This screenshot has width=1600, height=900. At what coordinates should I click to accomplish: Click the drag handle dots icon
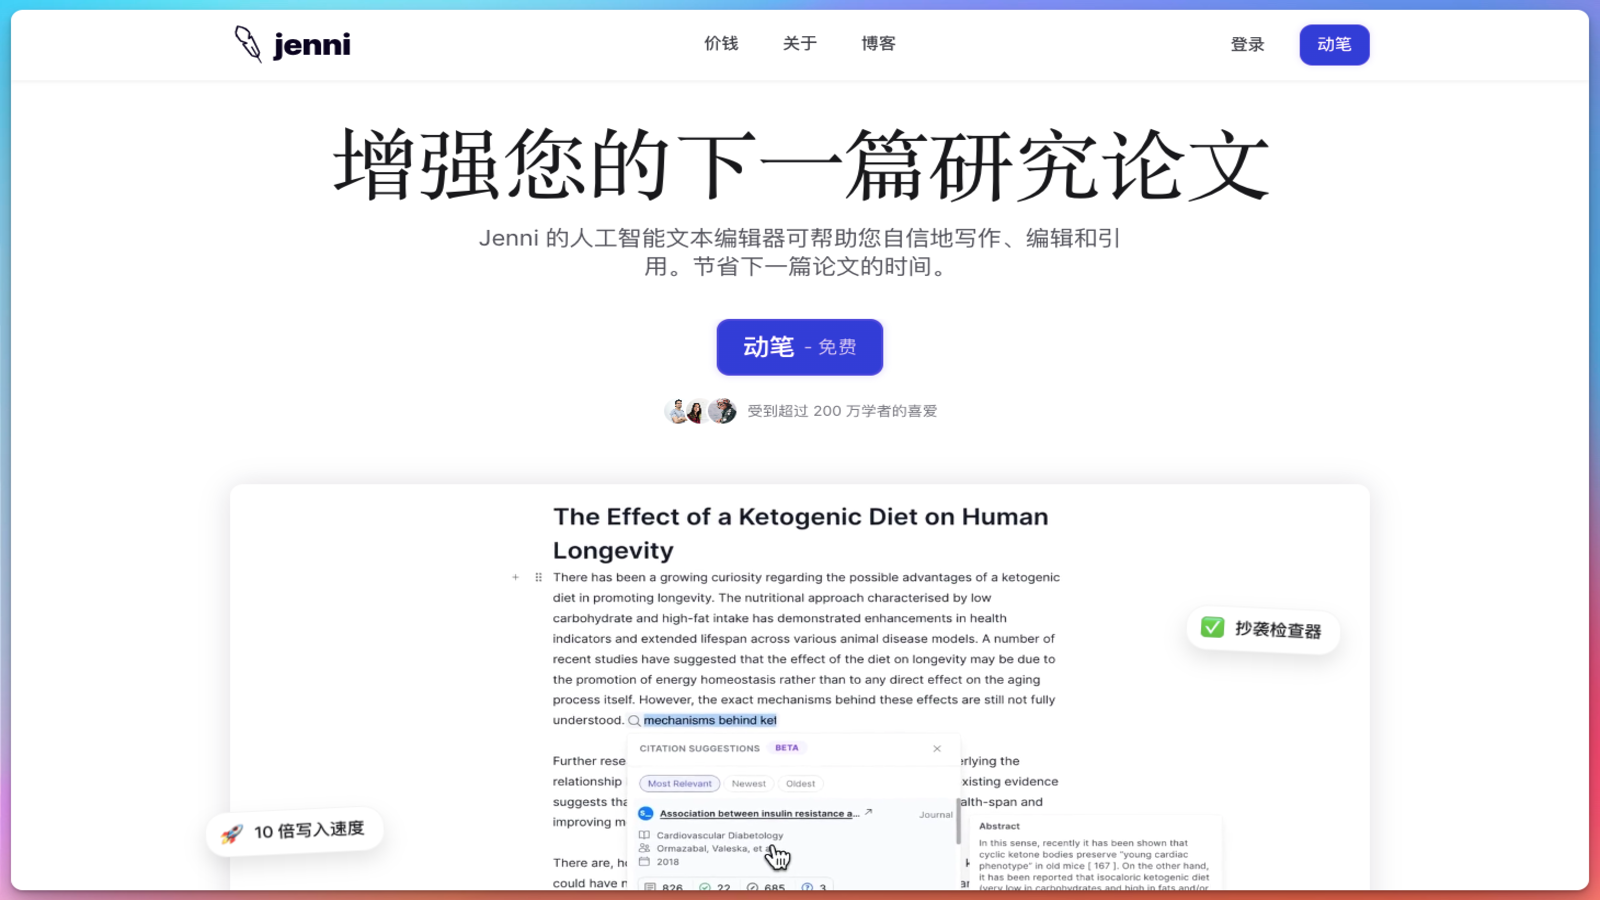coord(538,577)
